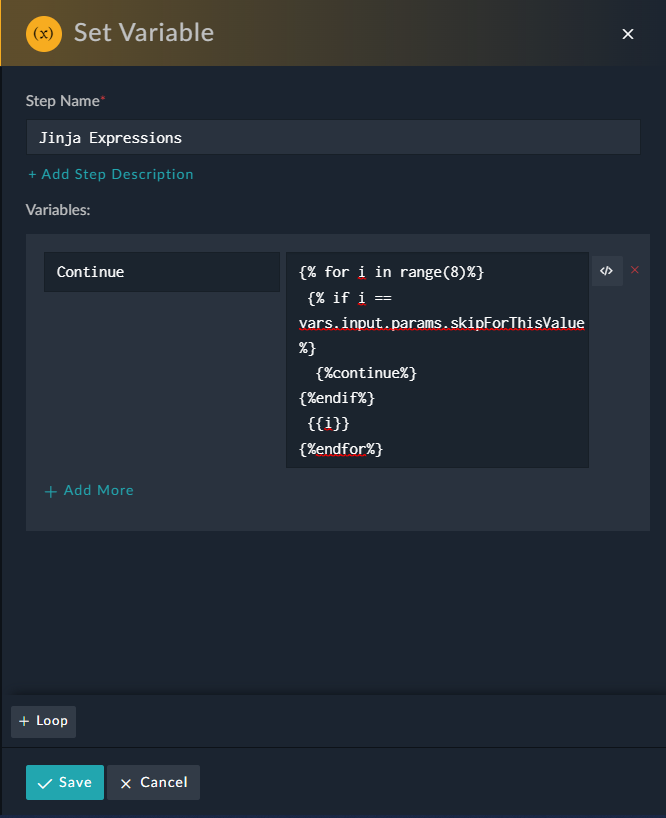
Task: Click the x icon on Cancel
Action: (x=126, y=783)
